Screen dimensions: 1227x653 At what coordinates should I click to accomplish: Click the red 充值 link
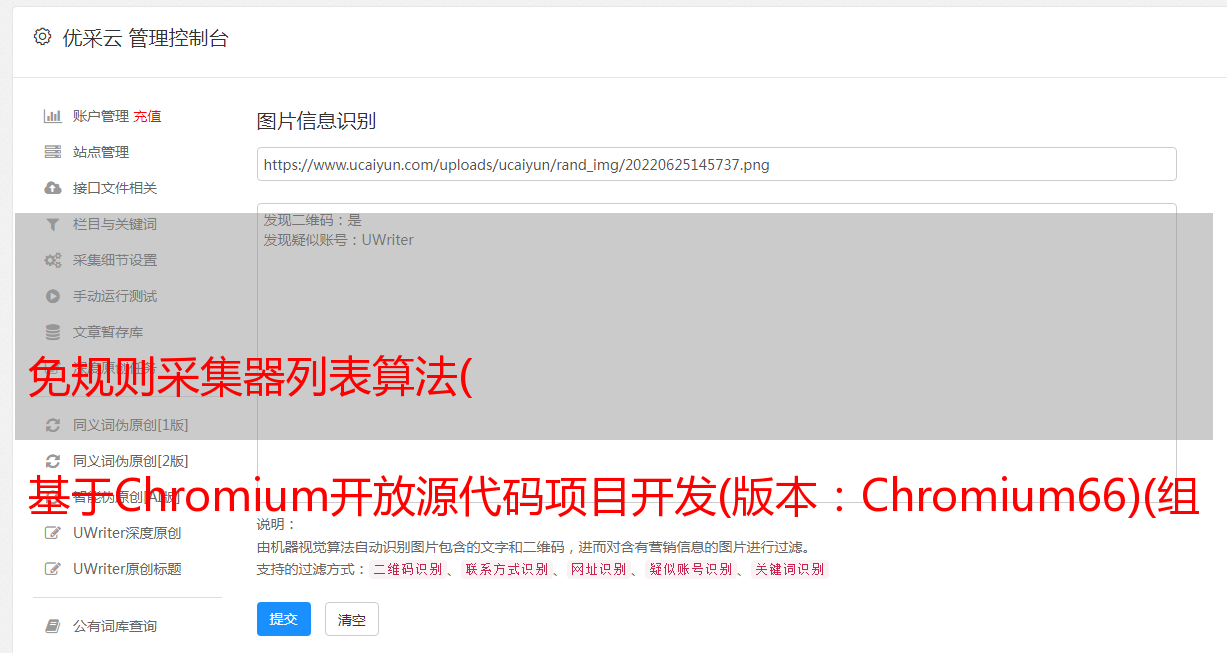click(147, 116)
